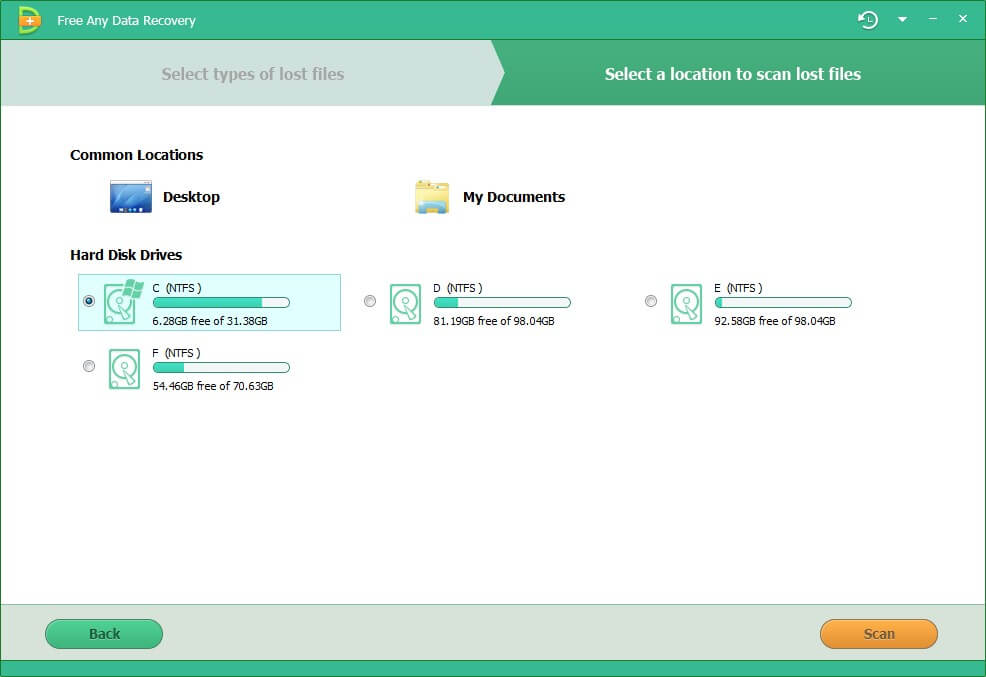The height and width of the screenshot is (677, 986).
Task: Open the recovery history clock icon
Action: [868, 19]
